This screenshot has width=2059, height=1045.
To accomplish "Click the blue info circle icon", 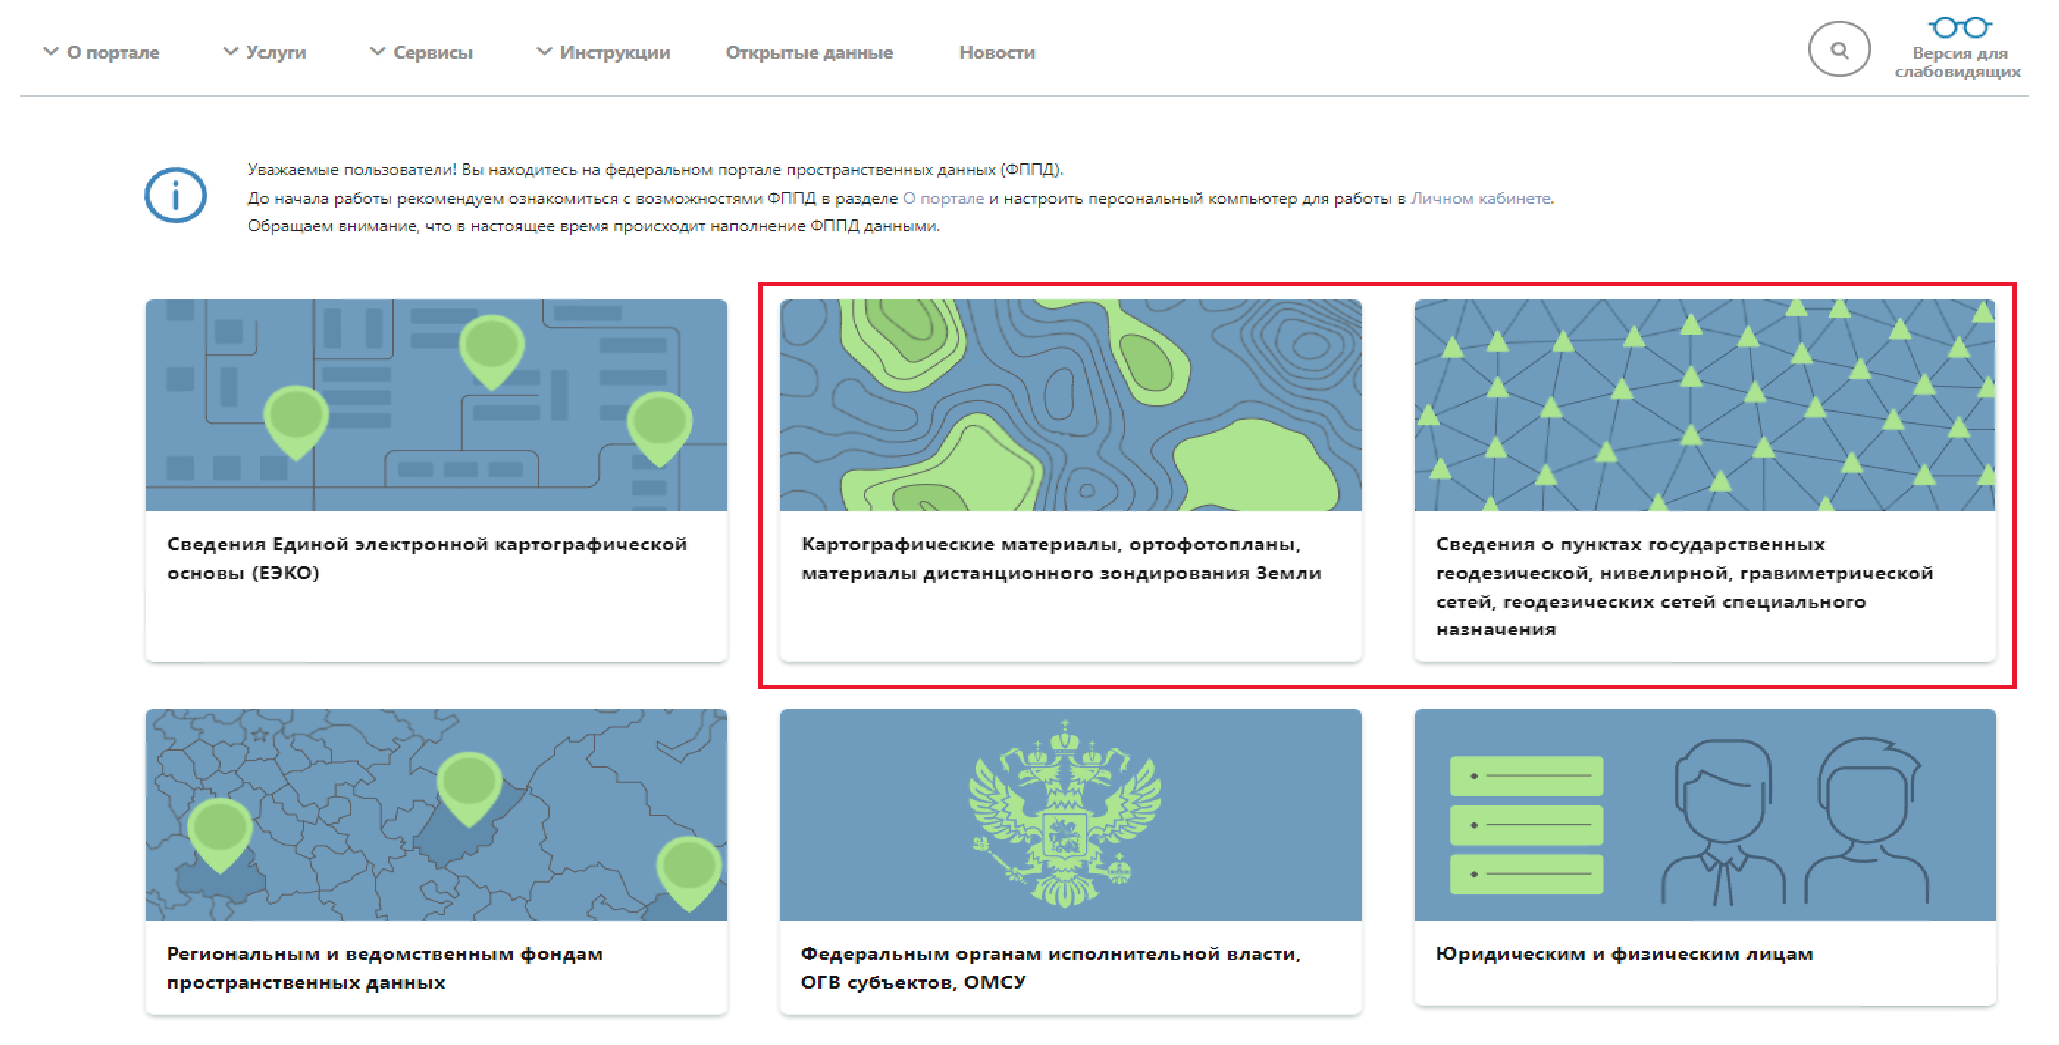I will (x=172, y=196).
